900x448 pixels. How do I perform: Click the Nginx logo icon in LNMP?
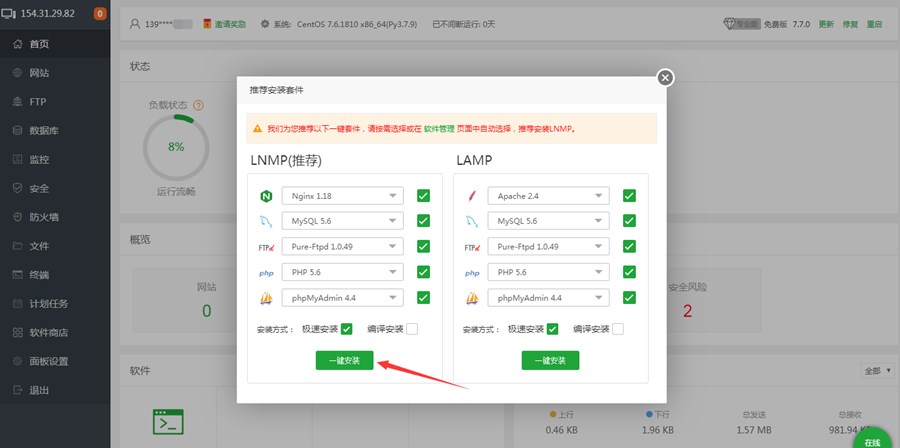(x=266, y=196)
